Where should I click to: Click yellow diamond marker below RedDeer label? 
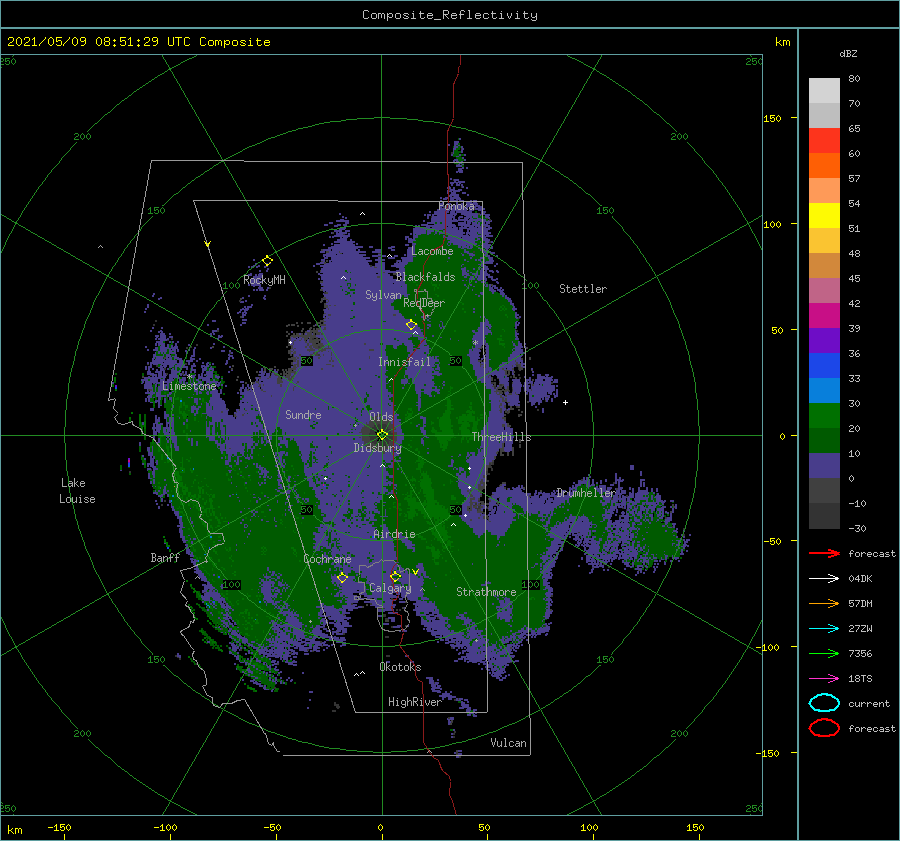pos(411,325)
